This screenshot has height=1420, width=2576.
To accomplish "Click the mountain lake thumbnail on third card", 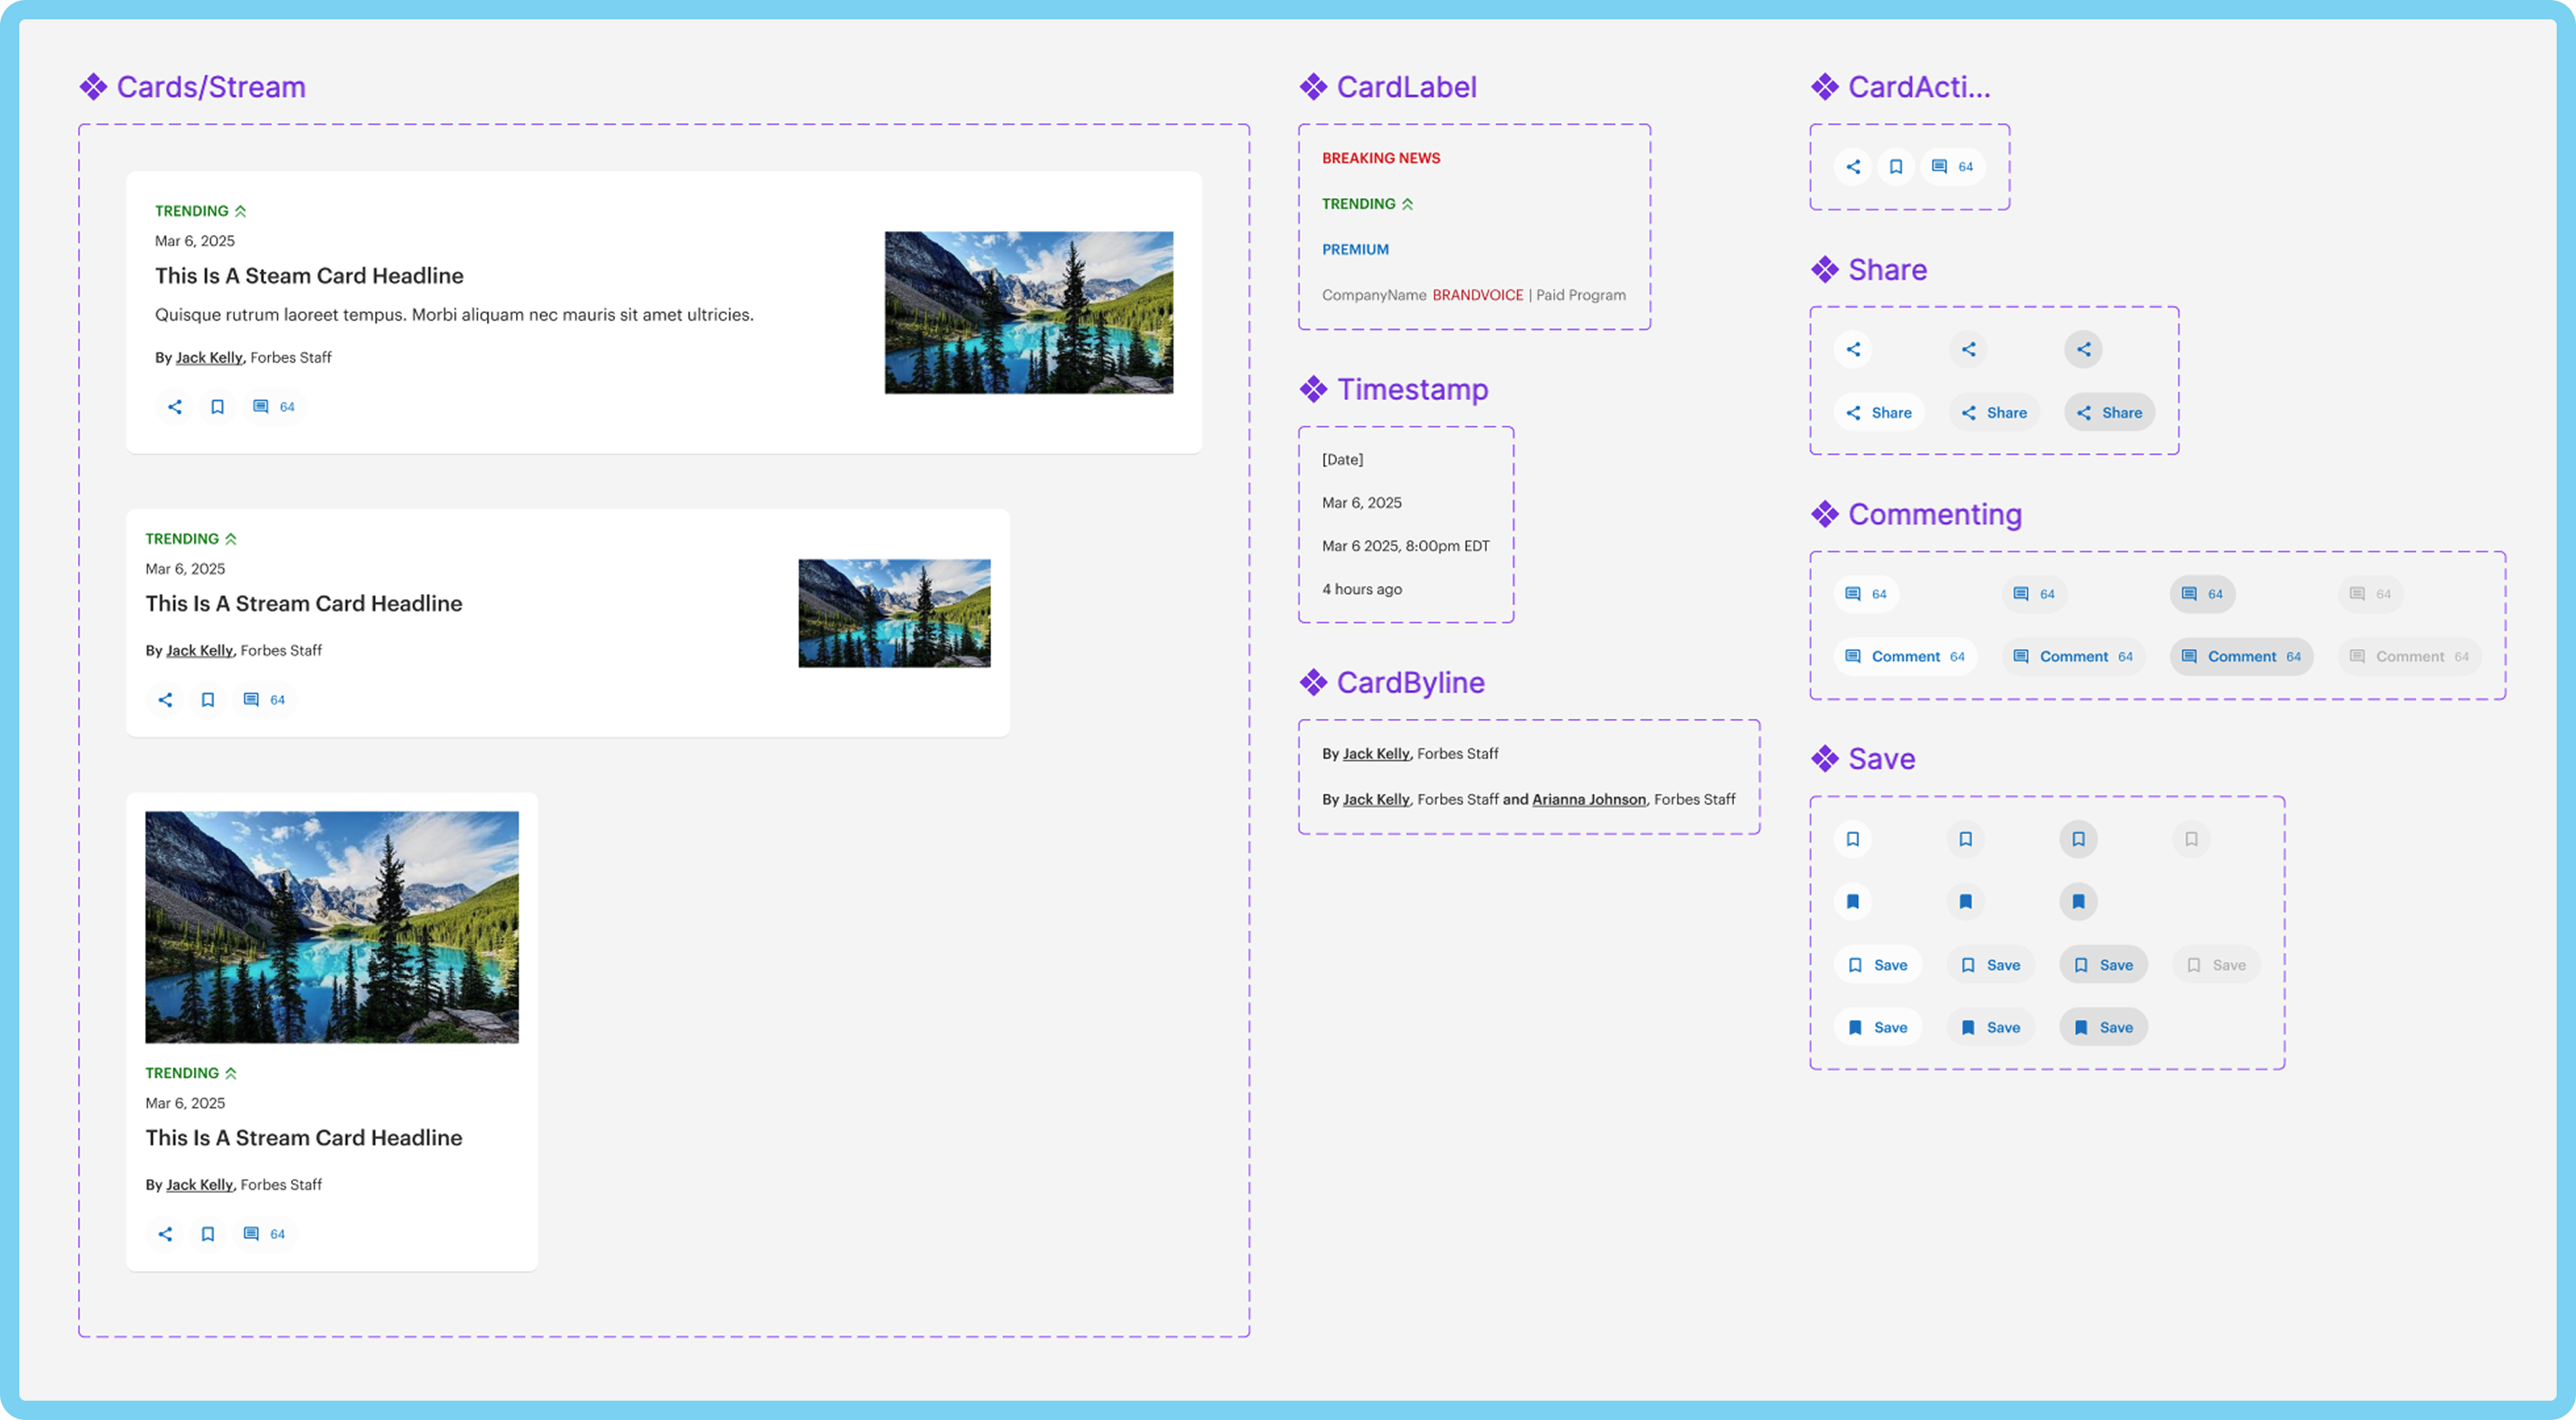I will tap(332, 927).
